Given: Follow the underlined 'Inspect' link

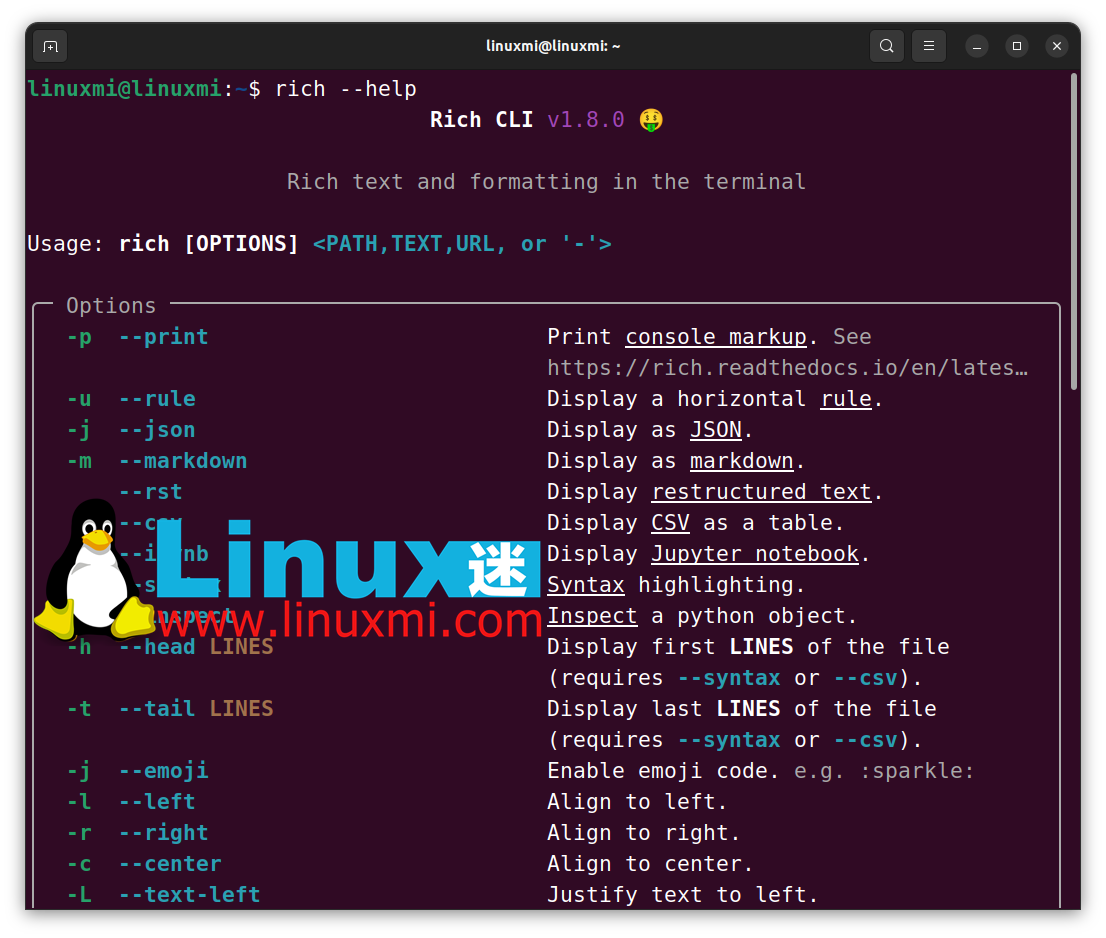Looking at the screenshot, I should [x=592, y=616].
